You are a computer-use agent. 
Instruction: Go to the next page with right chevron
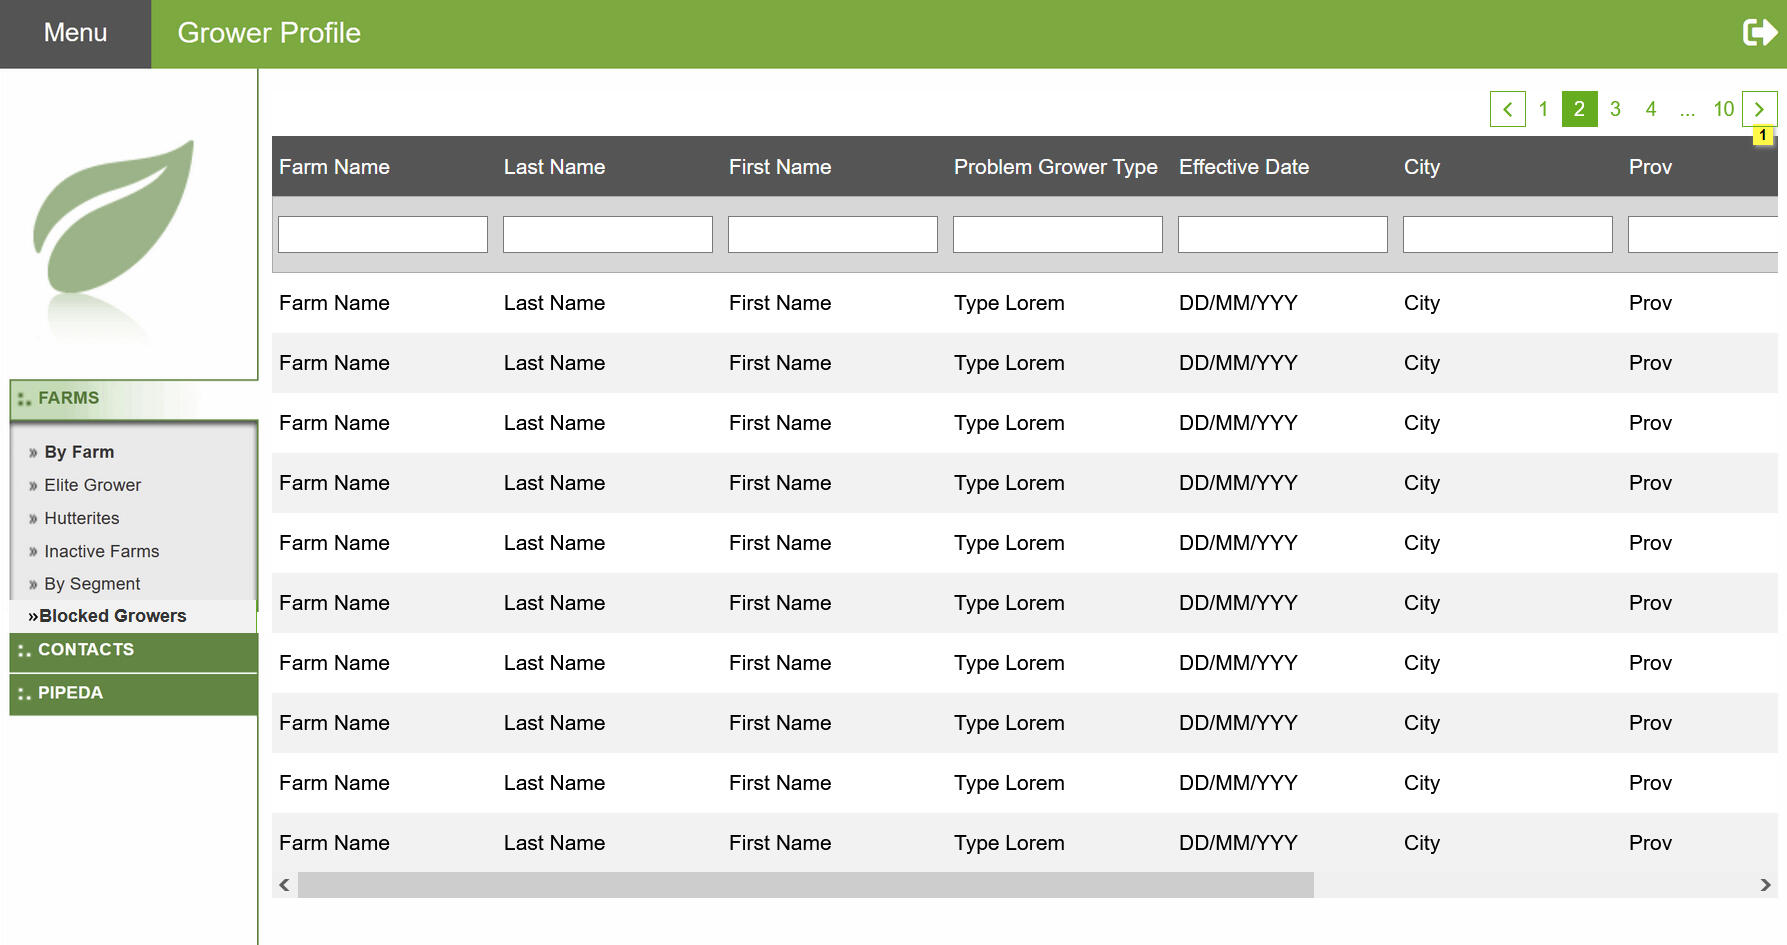[x=1759, y=109]
